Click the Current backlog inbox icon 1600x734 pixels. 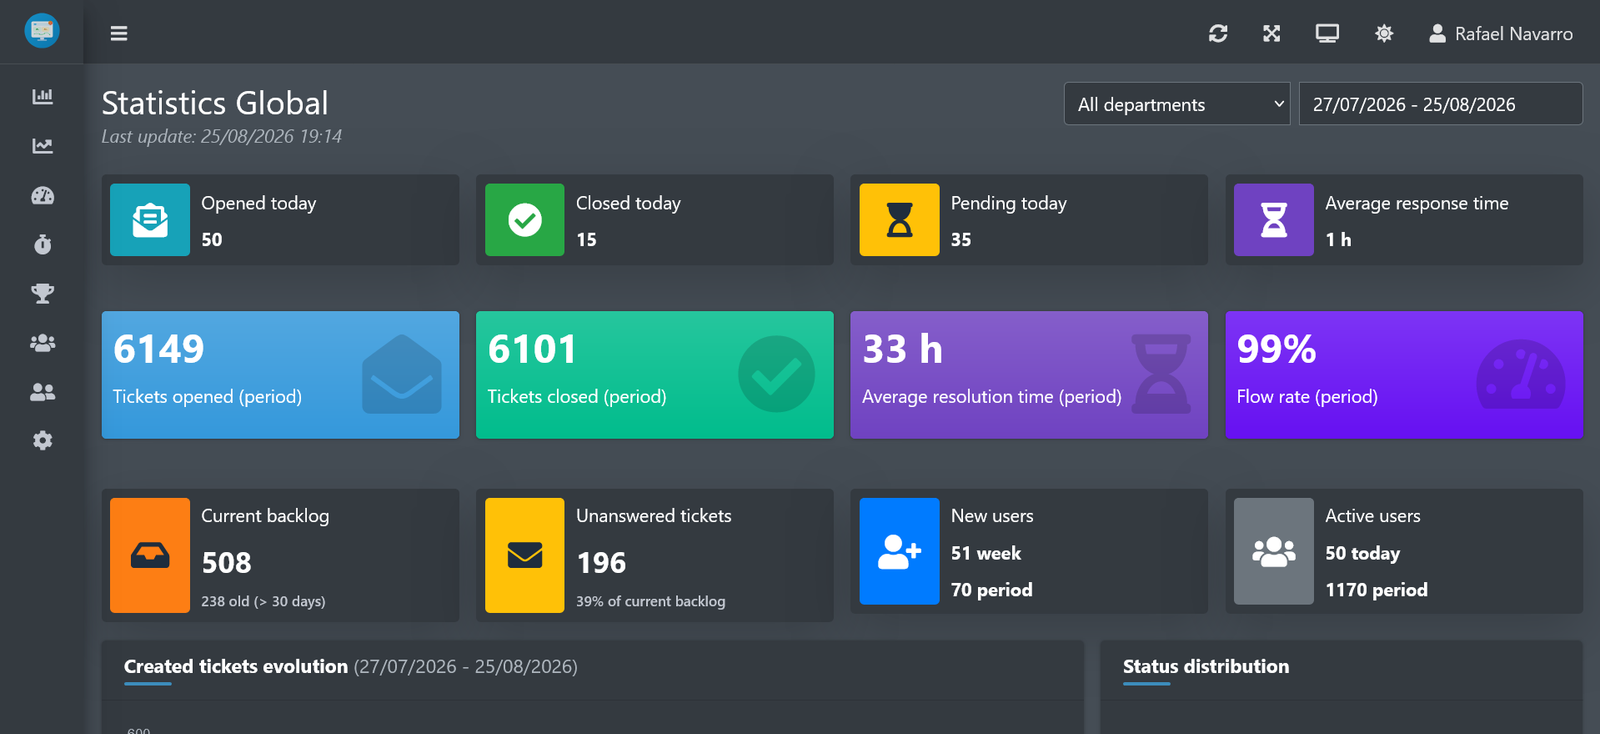[150, 555]
